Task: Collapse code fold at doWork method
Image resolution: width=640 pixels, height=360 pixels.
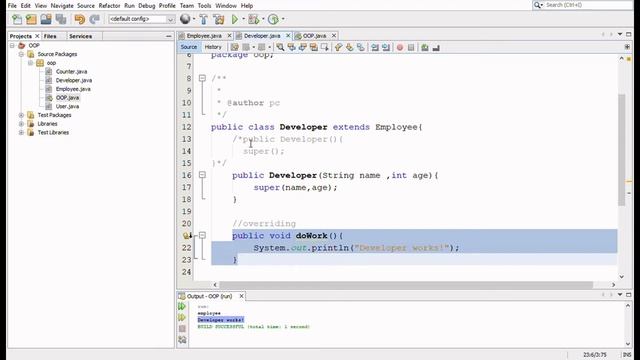Action: tap(202, 236)
